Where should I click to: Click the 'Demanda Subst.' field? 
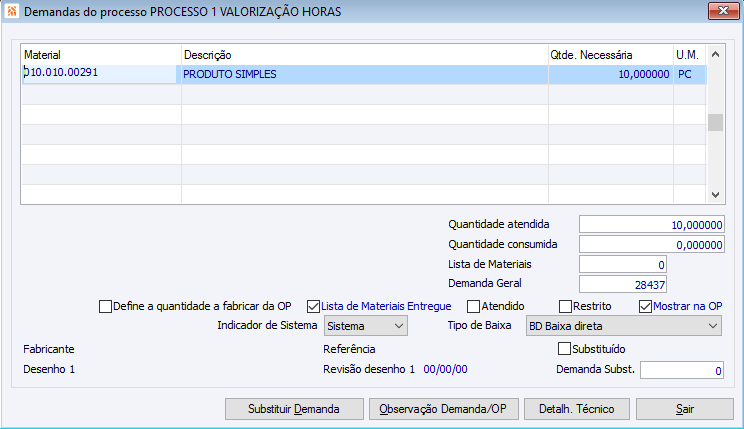(682, 370)
